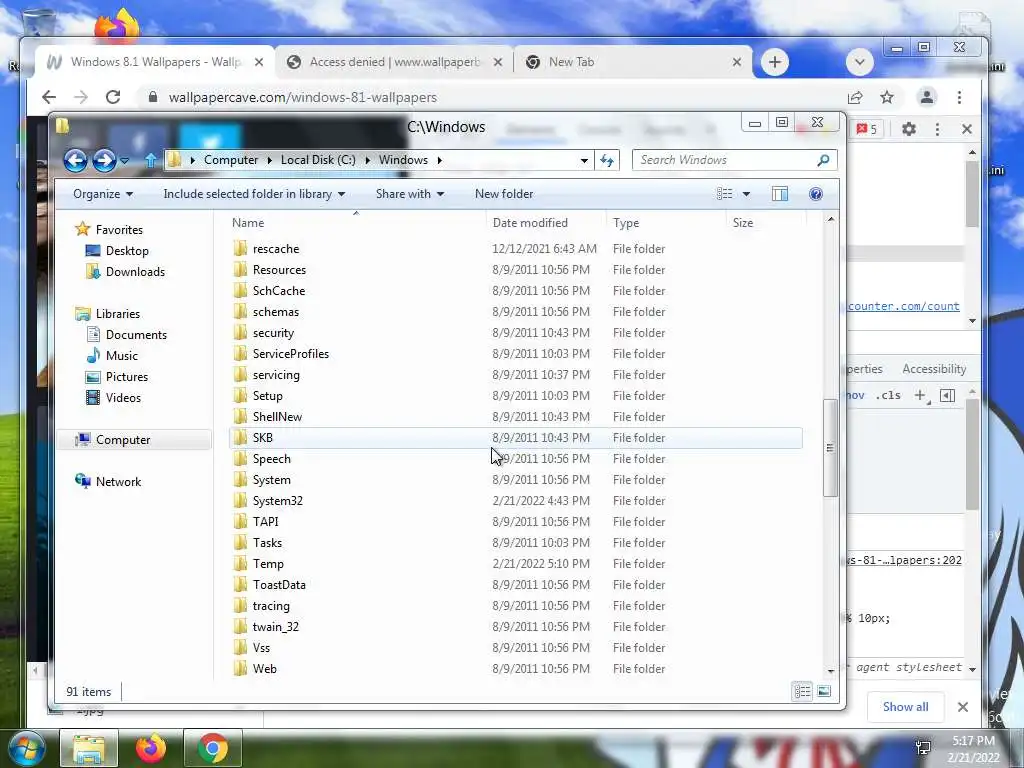Image resolution: width=1024 pixels, height=768 pixels.
Task: Open a new Chrome tab
Action: pyautogui.click(x=775, y=62)
